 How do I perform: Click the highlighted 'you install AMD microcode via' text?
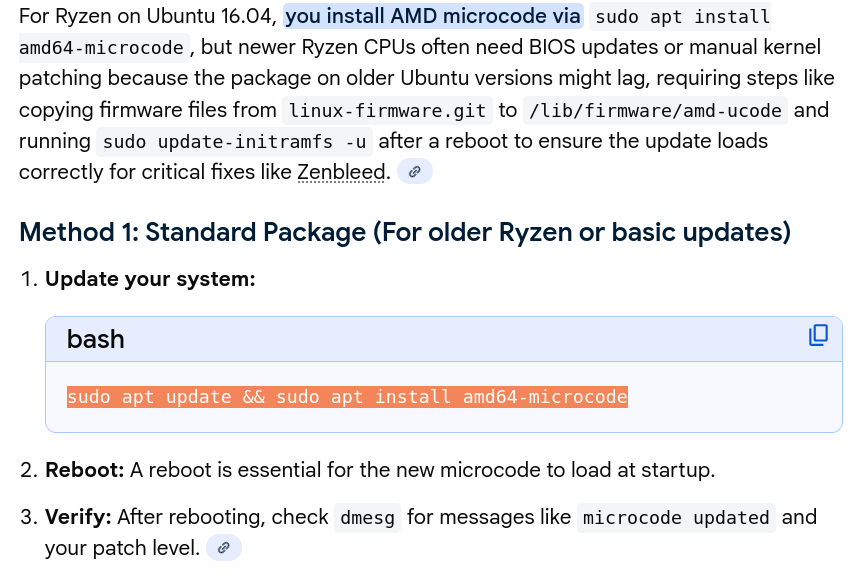(433, 17)
